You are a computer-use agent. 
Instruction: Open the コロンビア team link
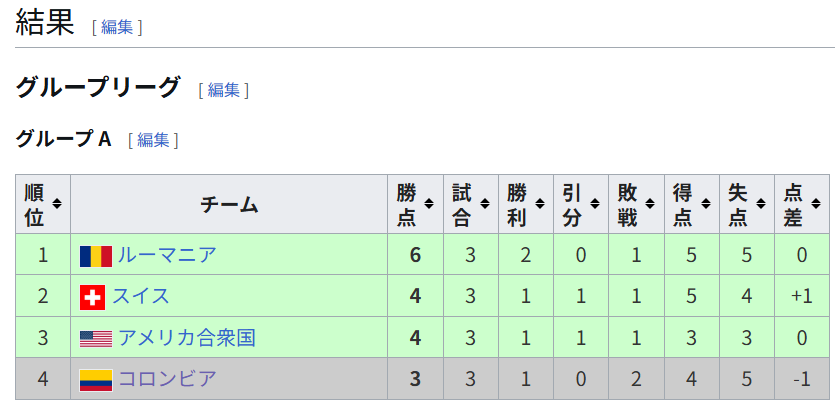[167, 379]
